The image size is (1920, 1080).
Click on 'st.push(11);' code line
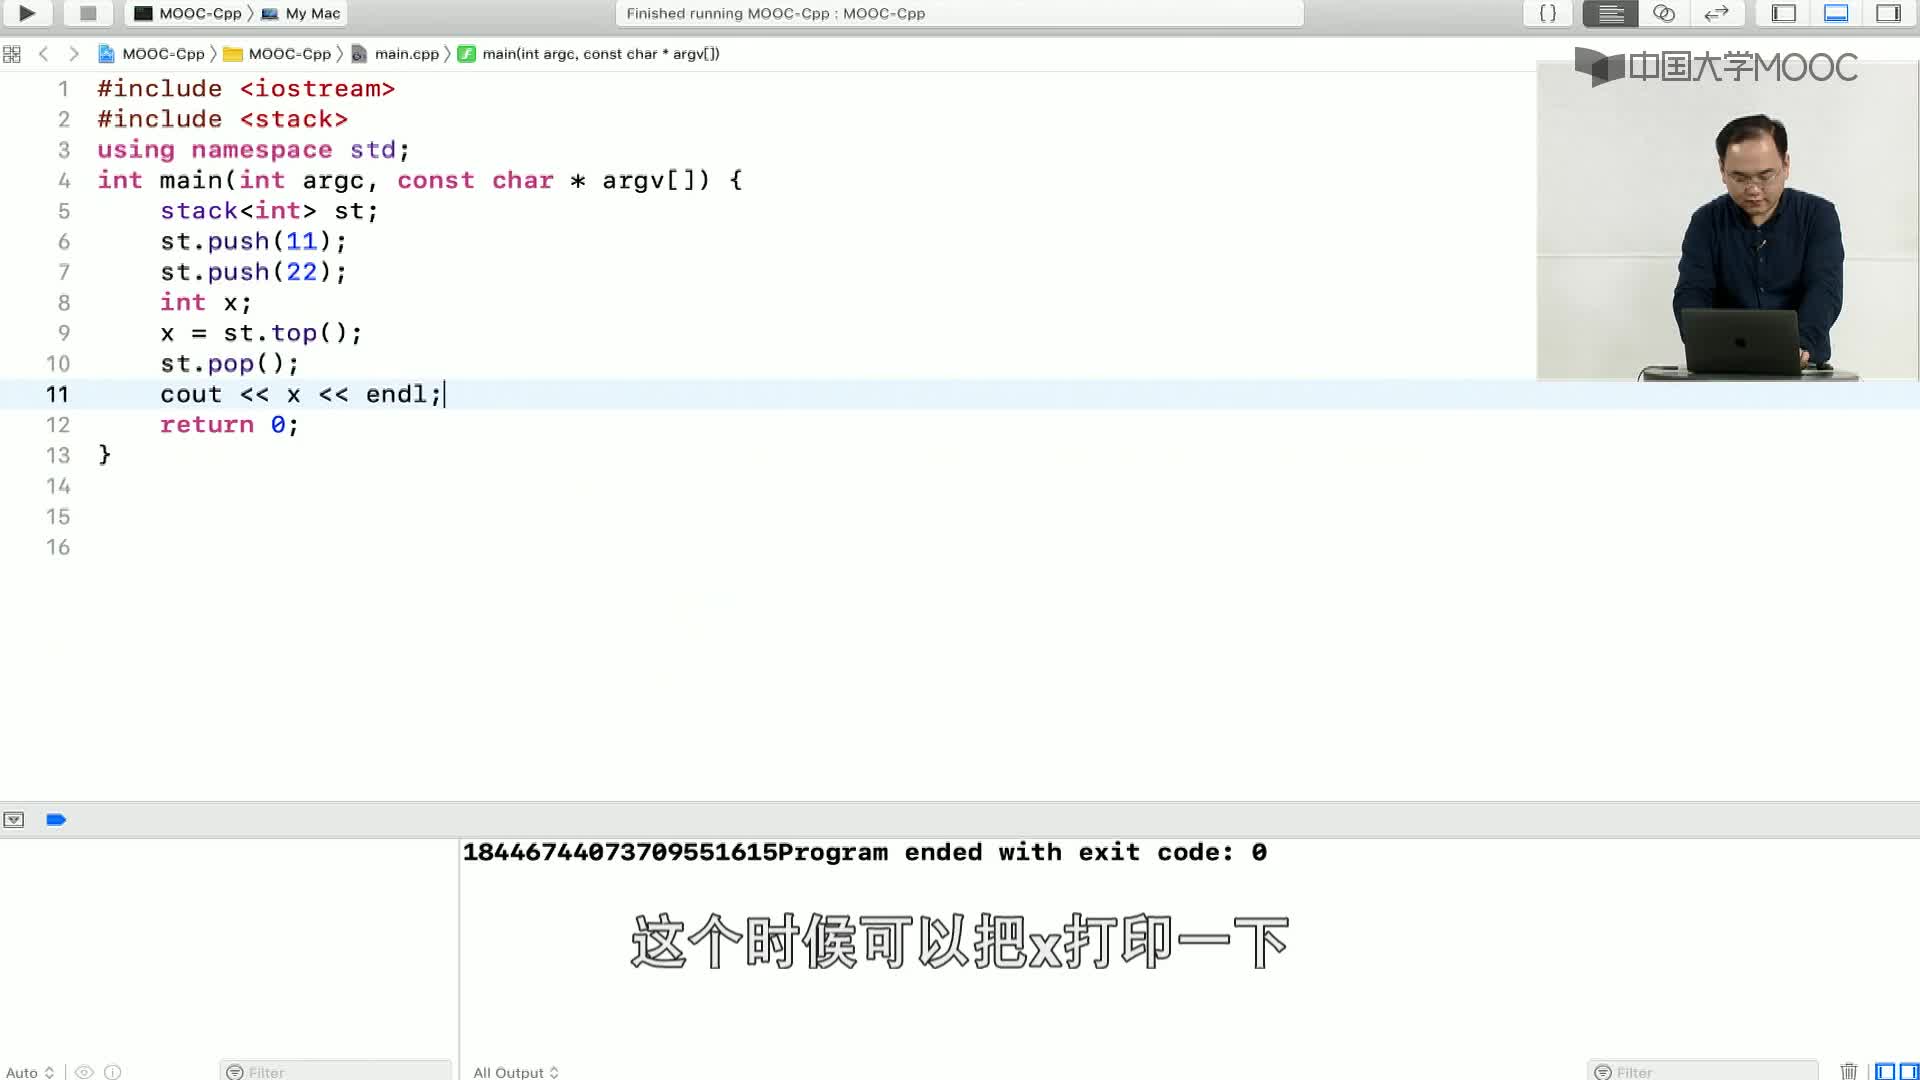tap(253, 242)
